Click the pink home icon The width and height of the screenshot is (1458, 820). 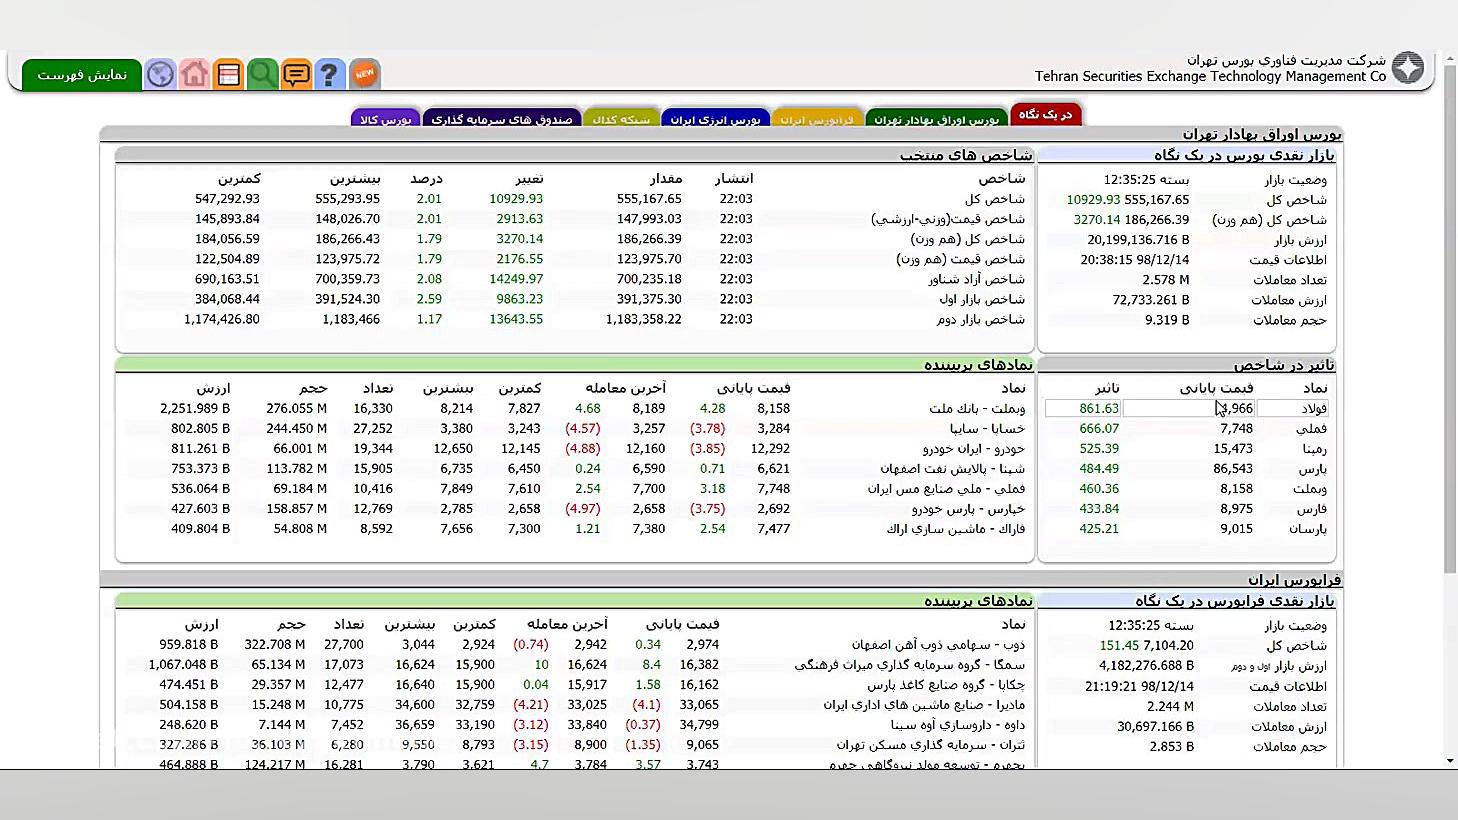(x=194, y=74)
